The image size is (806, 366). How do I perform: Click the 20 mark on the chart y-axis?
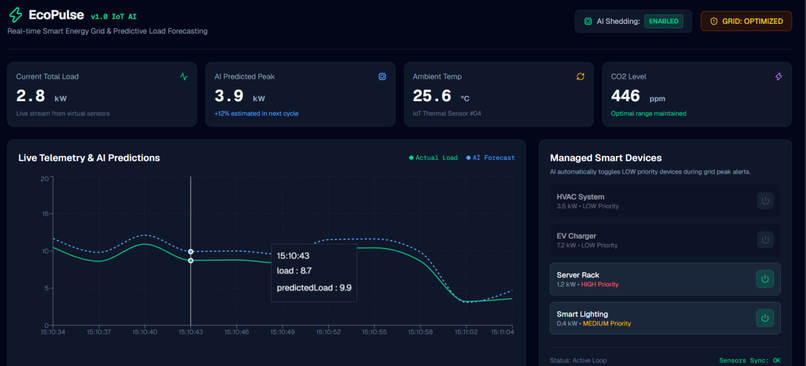tap(44, 178)
